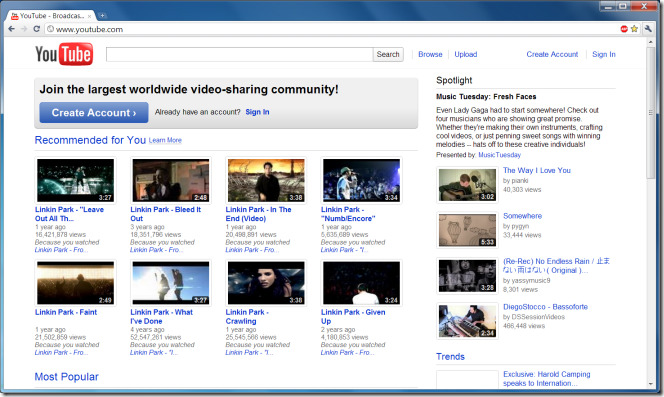Open the What I've Done video thumbnail

point(171,283)
